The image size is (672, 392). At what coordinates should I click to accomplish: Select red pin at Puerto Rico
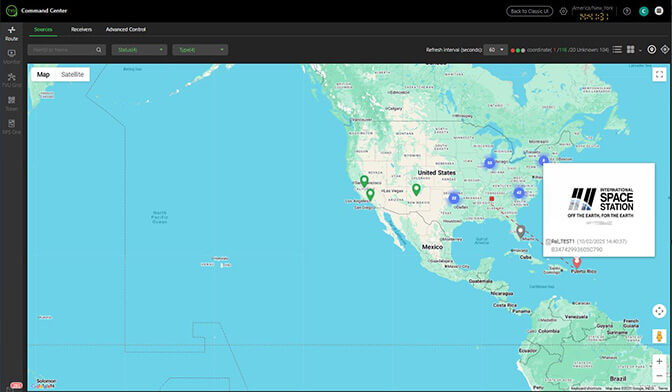577,262
